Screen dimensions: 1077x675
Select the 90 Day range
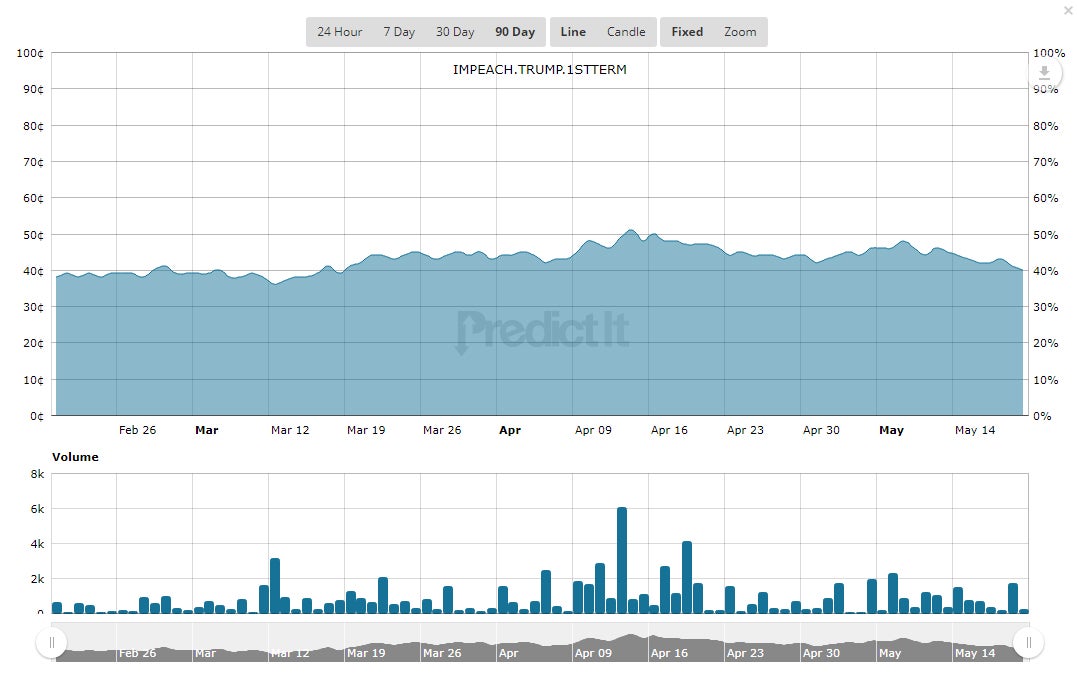pos(515,32)
